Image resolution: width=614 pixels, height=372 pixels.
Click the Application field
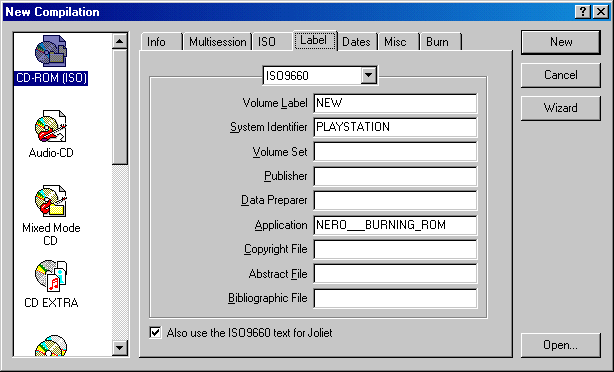point(395,225)
